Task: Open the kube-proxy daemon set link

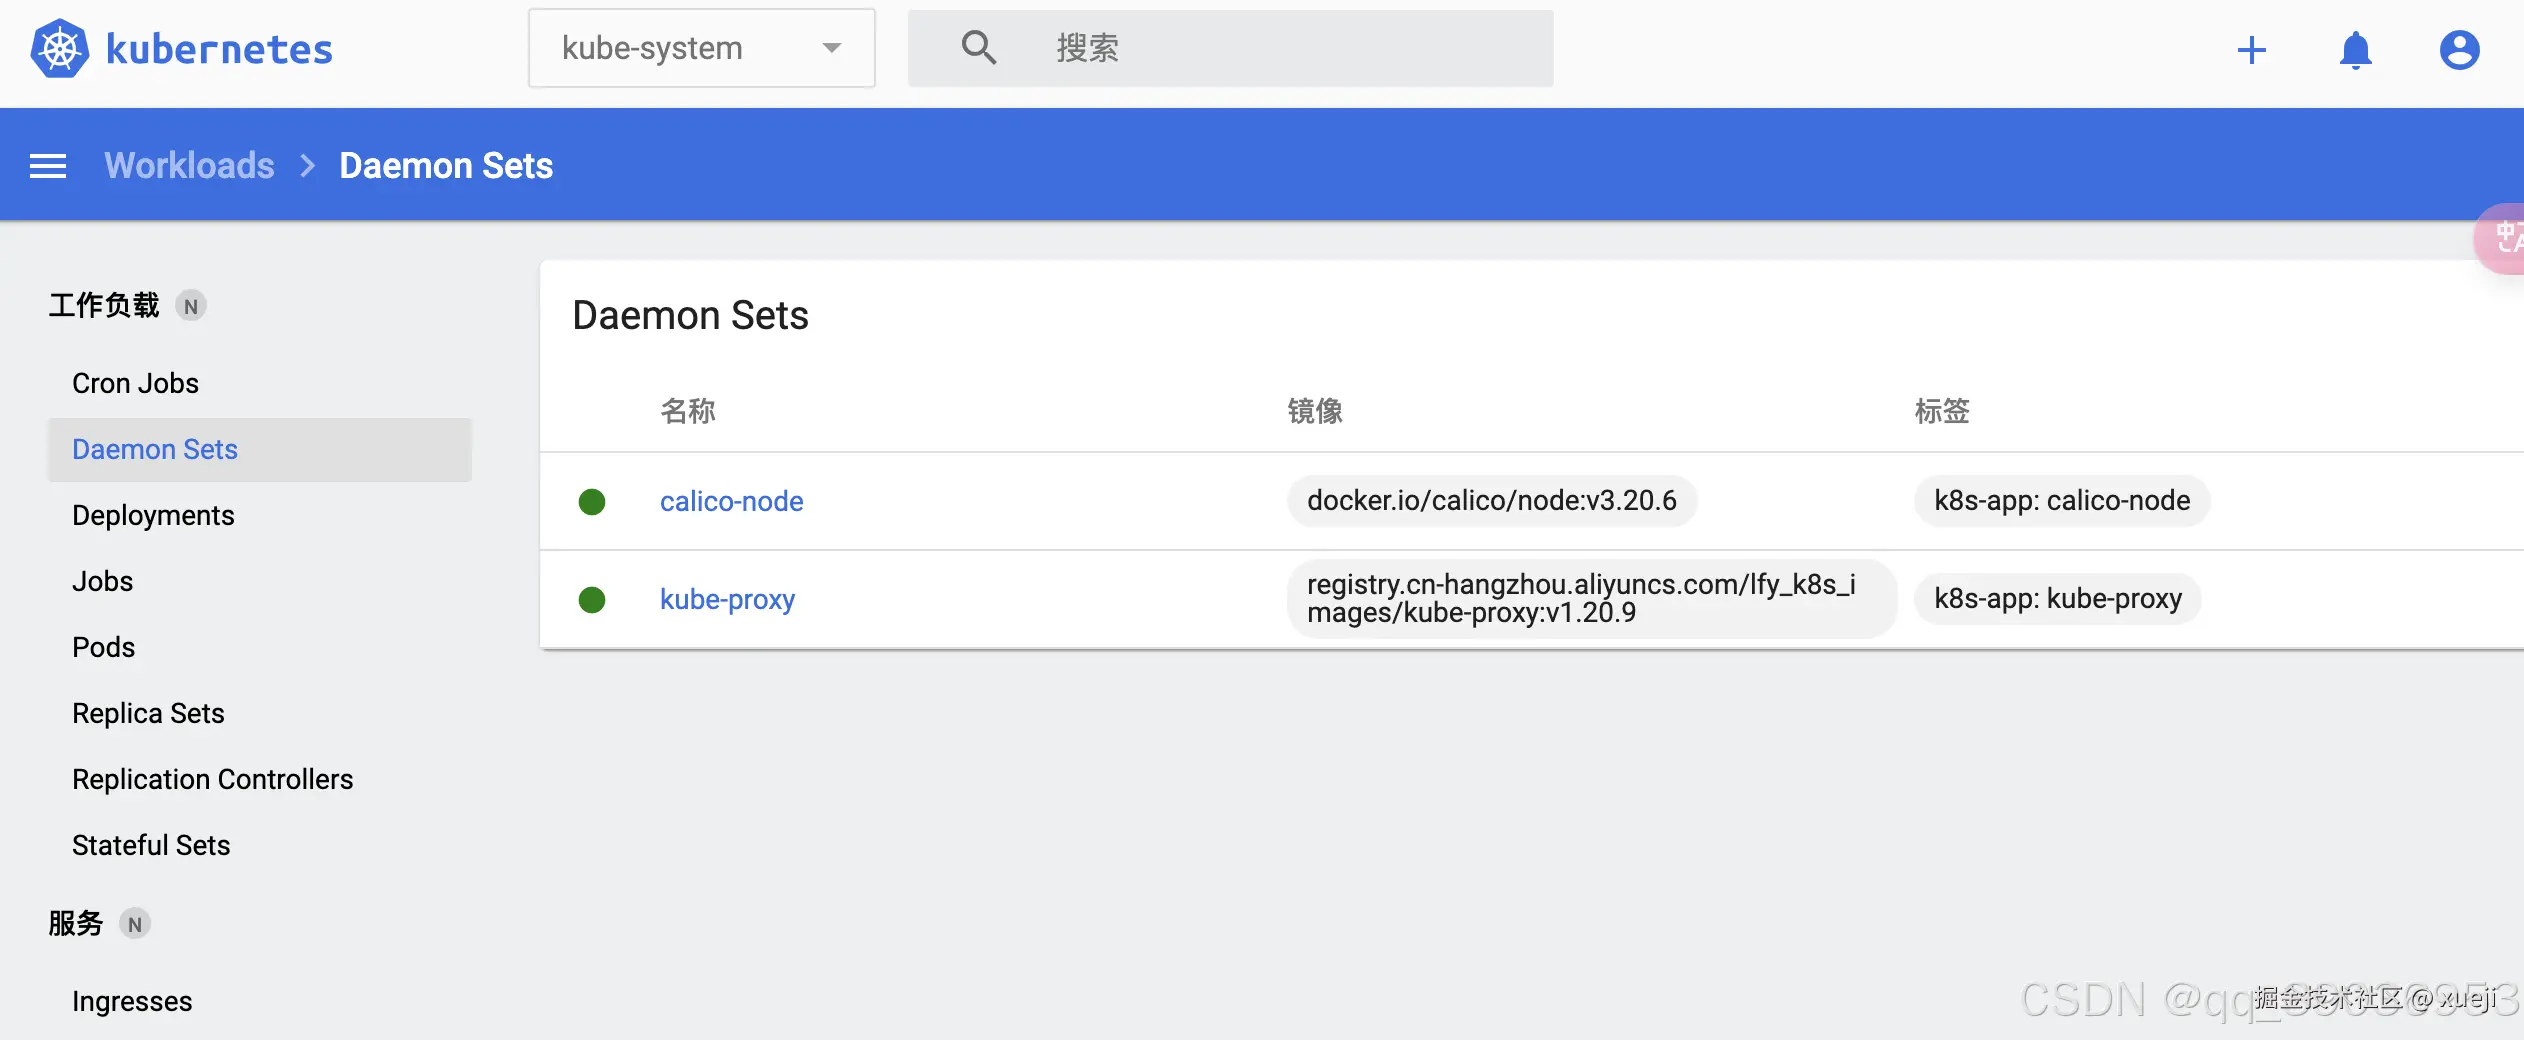Action: point(727,599)
